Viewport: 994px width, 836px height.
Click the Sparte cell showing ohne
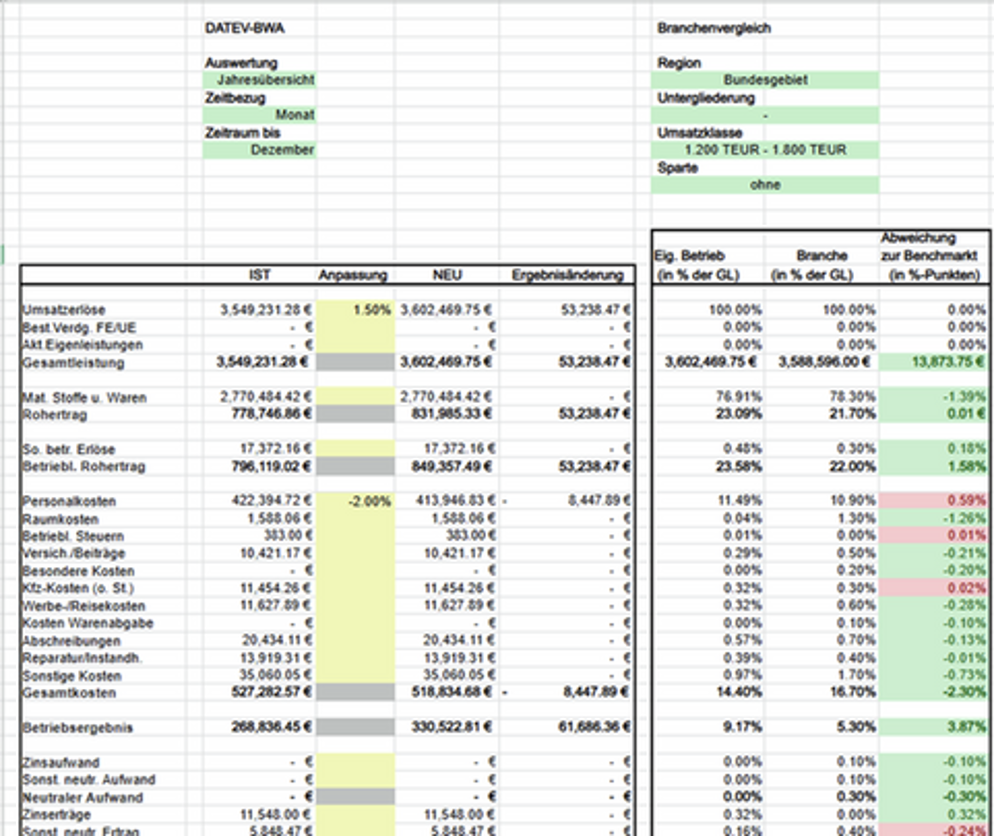(766, 185)
